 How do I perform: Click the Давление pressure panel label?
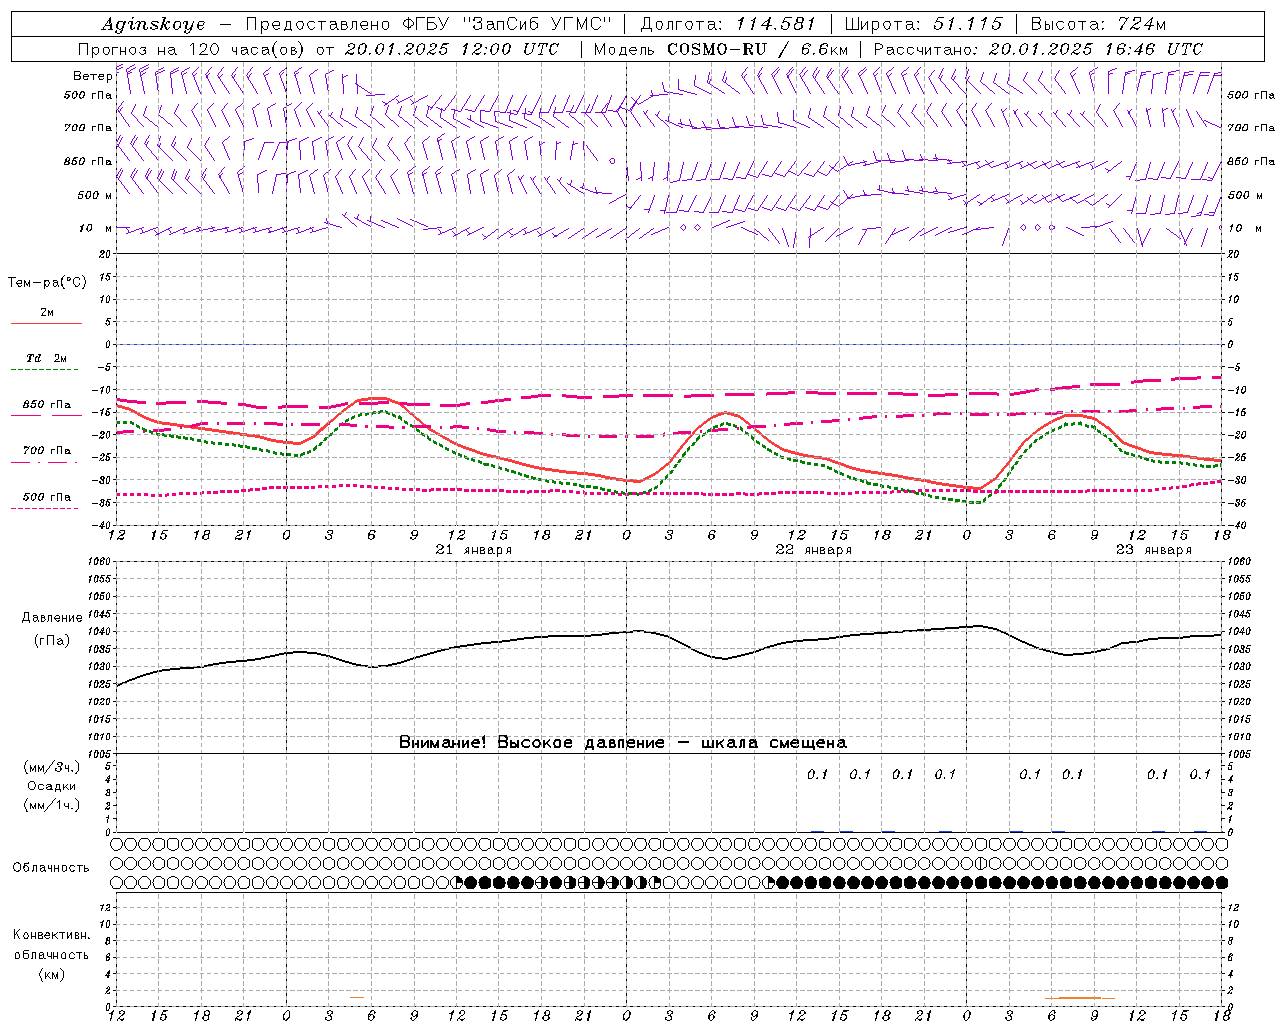point(52,618)
